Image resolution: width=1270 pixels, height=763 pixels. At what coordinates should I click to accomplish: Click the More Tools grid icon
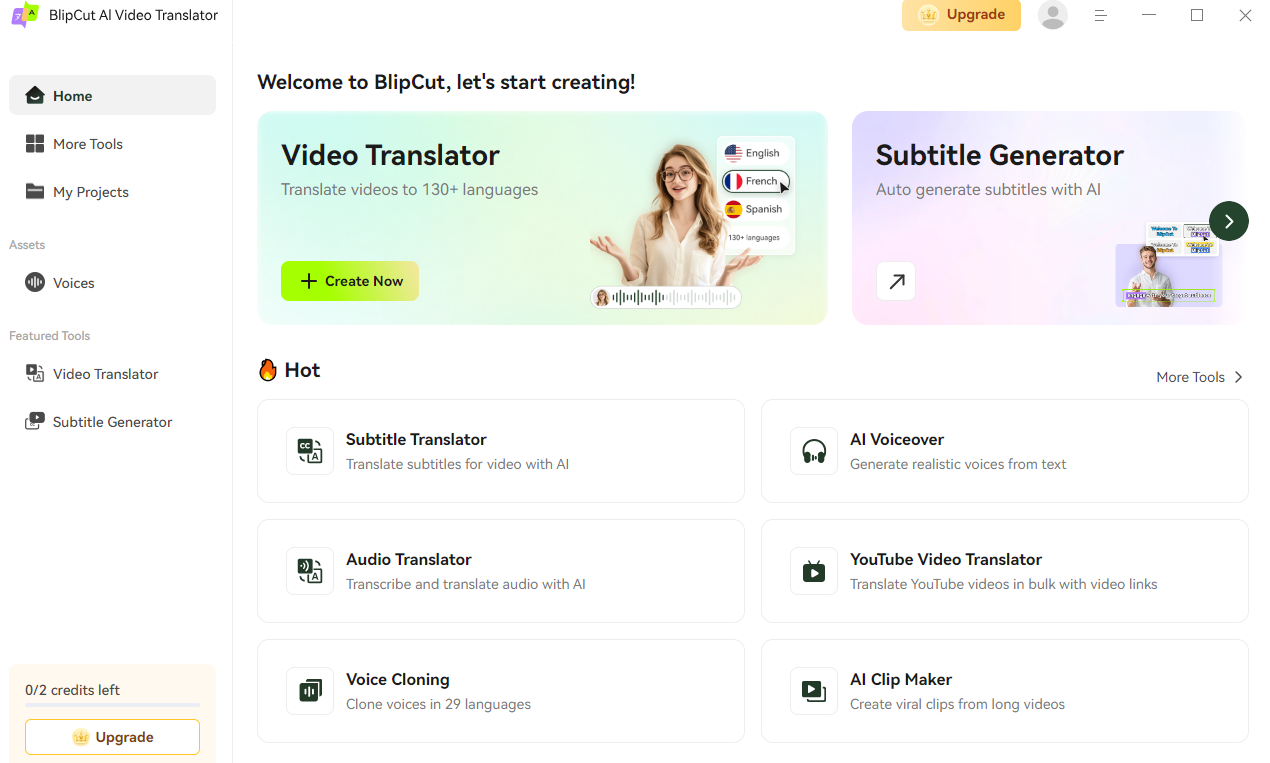(x=35, y=144)
